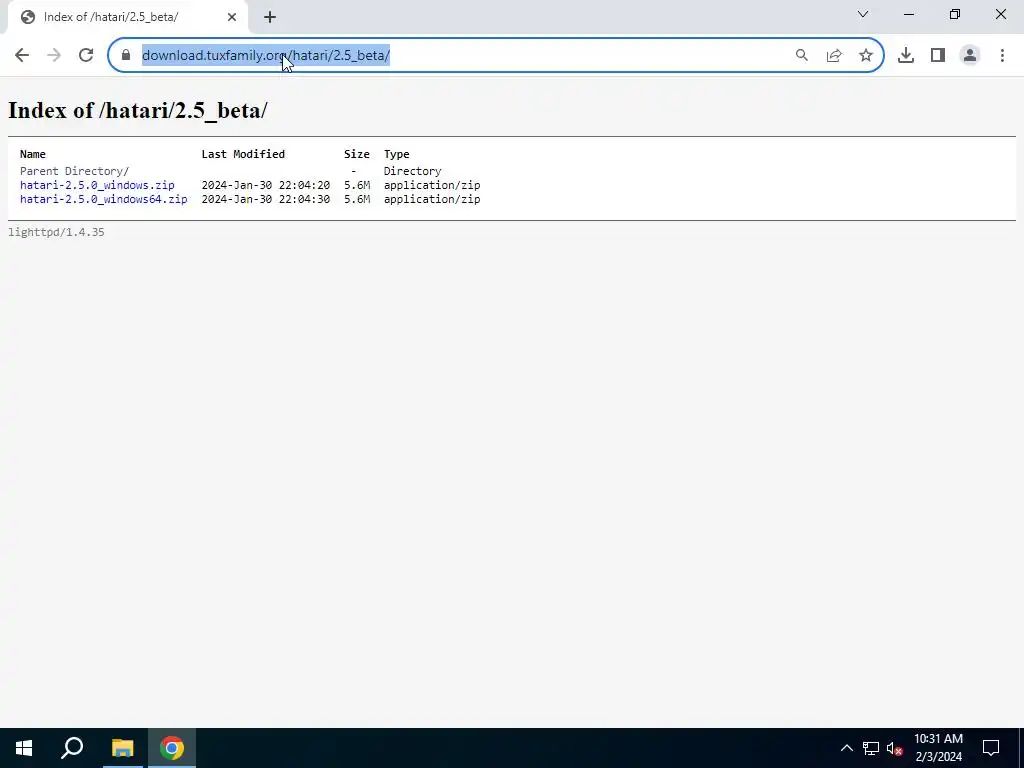The image size is (1024, 768).
Task: Go back to the previous page
Action: tap(22, 56)
